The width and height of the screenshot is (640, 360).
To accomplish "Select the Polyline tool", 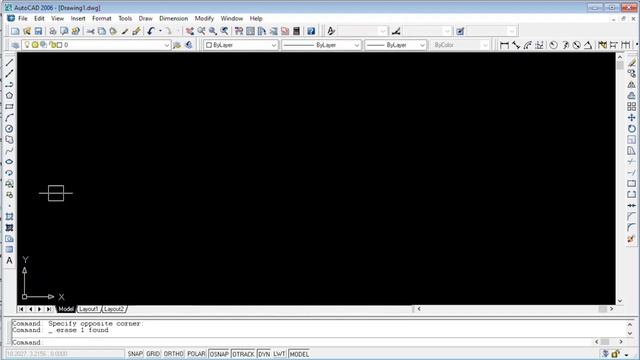I will point(9,84).
